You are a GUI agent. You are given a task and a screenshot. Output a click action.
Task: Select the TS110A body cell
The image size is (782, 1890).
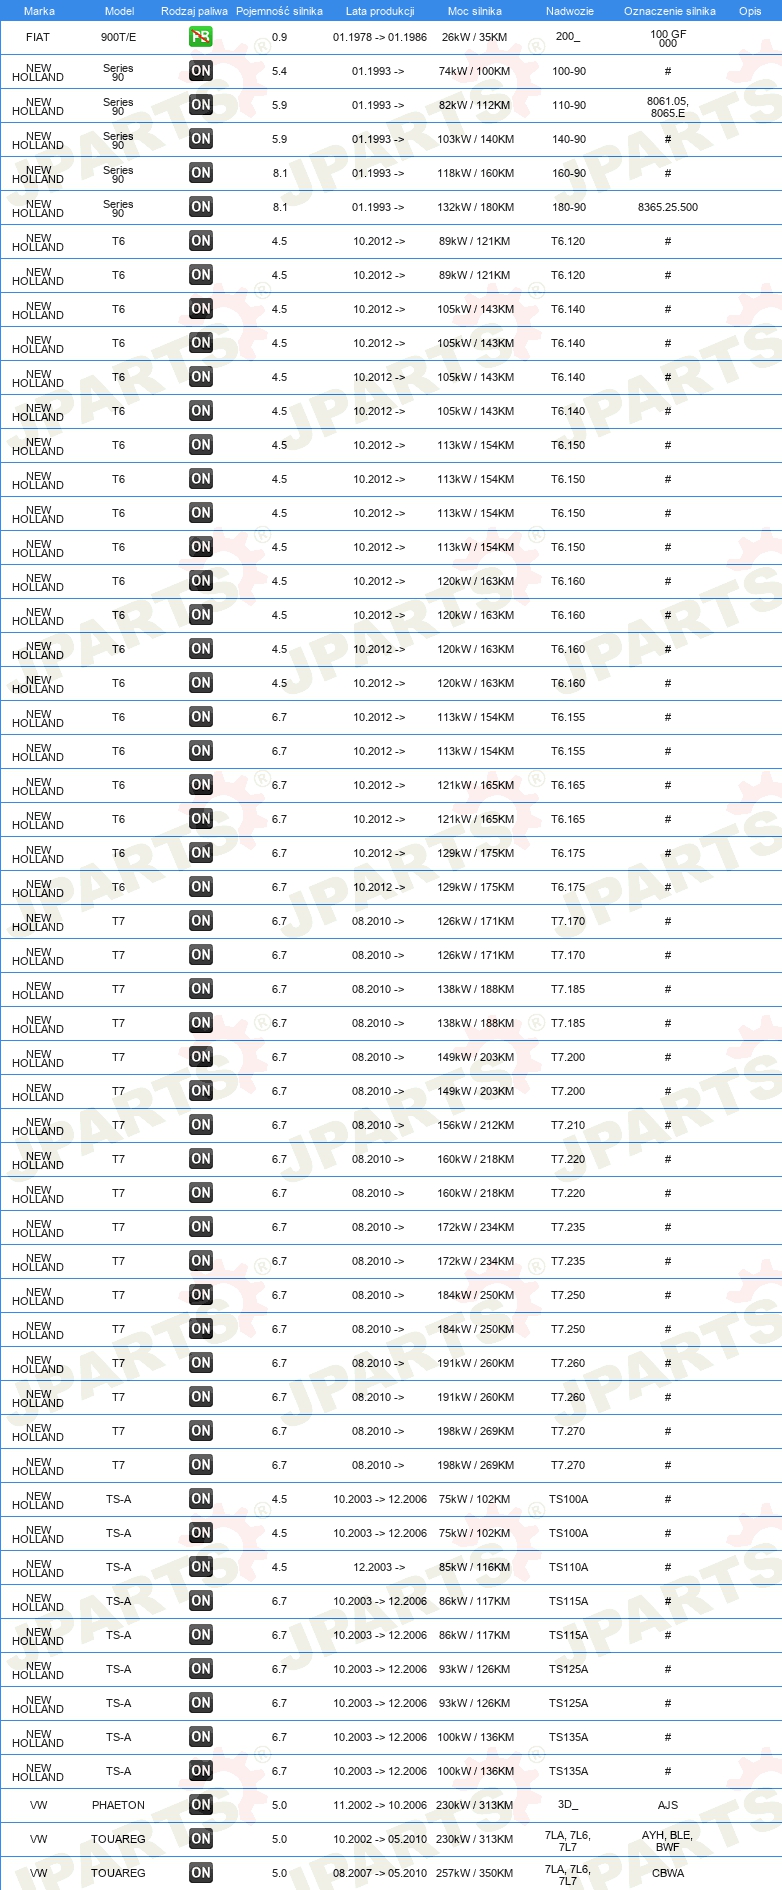[568, 1567]
